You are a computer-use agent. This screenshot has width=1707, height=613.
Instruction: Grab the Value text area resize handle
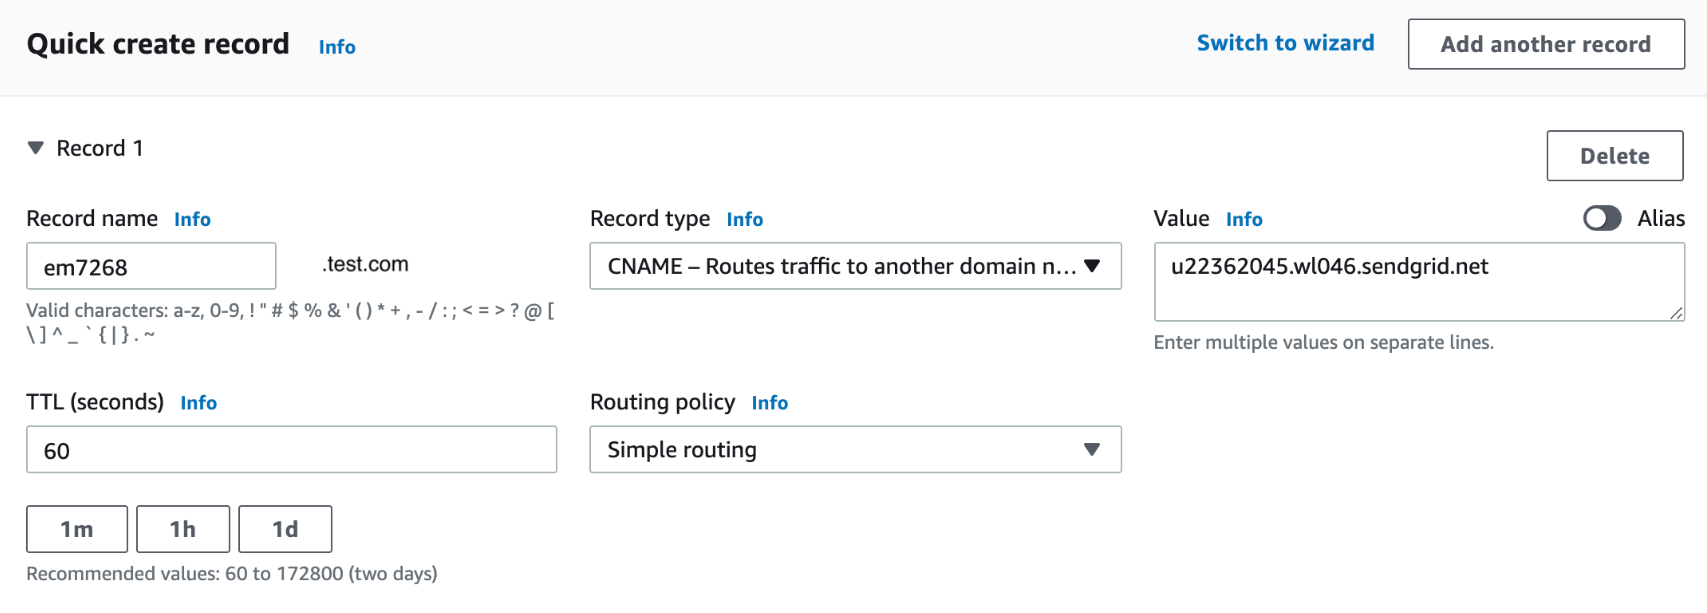[x=1676, y=313]
